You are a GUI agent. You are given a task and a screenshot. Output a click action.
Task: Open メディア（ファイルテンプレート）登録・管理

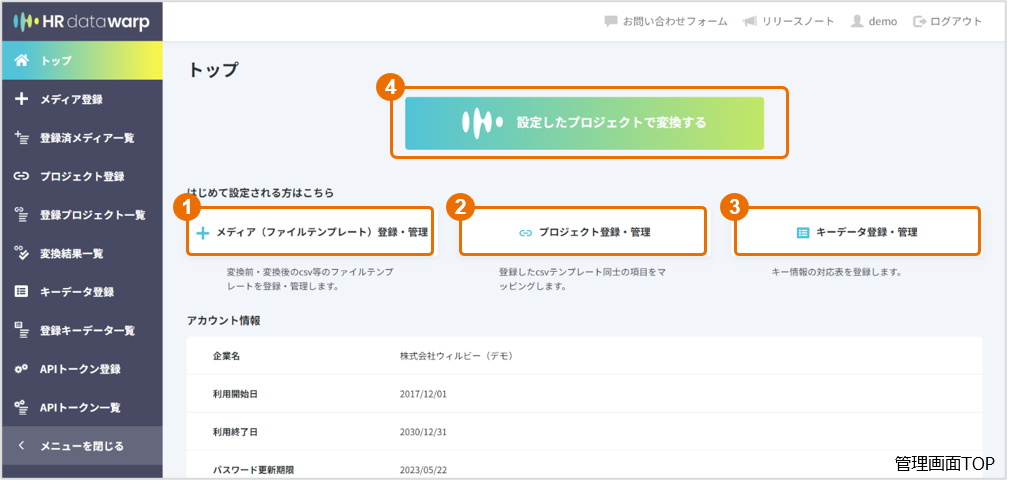pyautogui.click(x=312, y=232)
